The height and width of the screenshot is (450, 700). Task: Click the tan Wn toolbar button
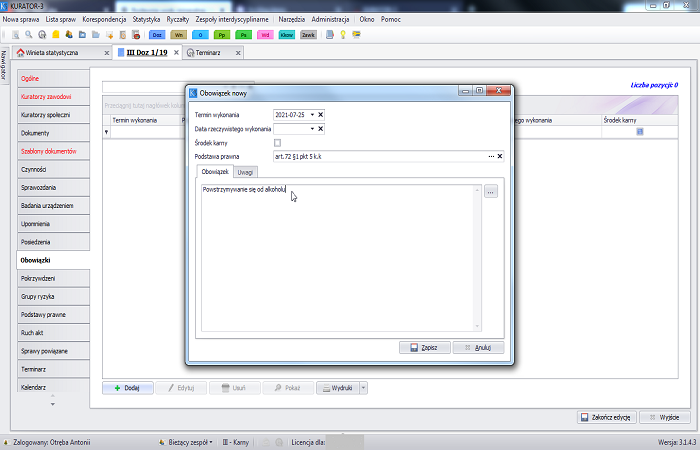[179, 35]
